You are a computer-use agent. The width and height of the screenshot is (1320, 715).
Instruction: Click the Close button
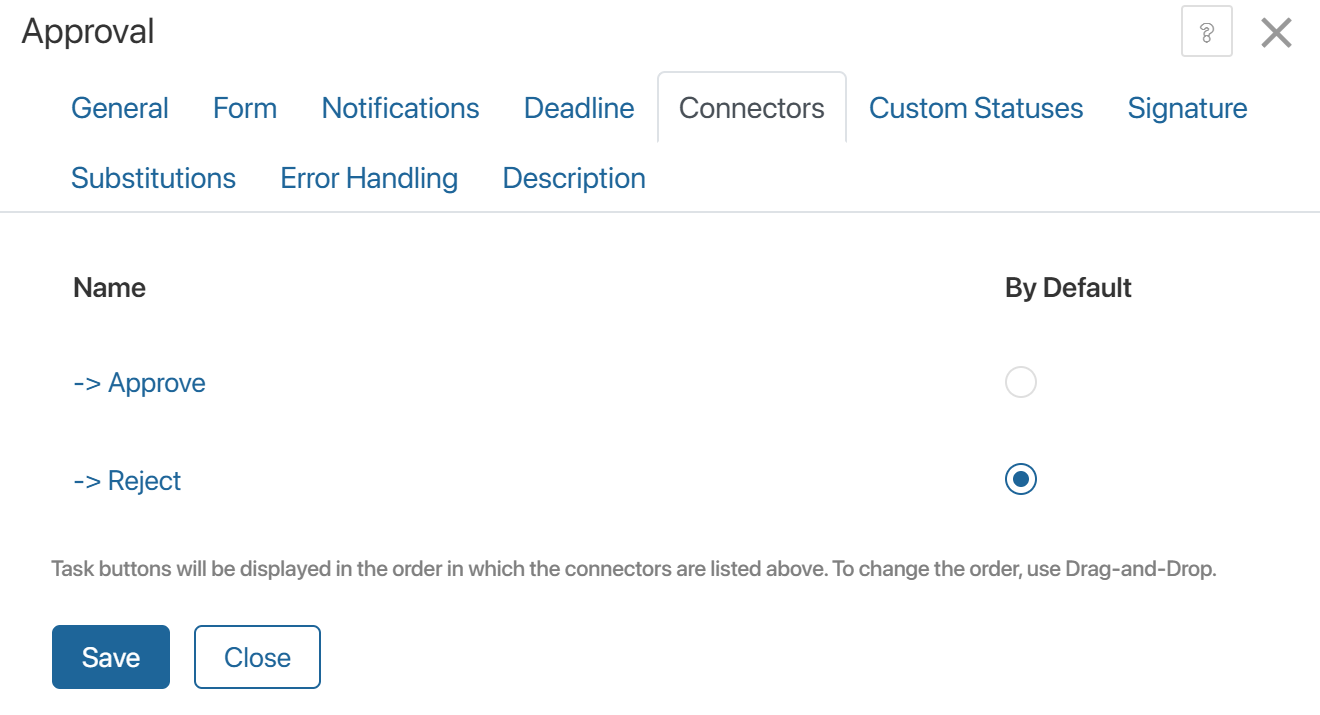257,657
